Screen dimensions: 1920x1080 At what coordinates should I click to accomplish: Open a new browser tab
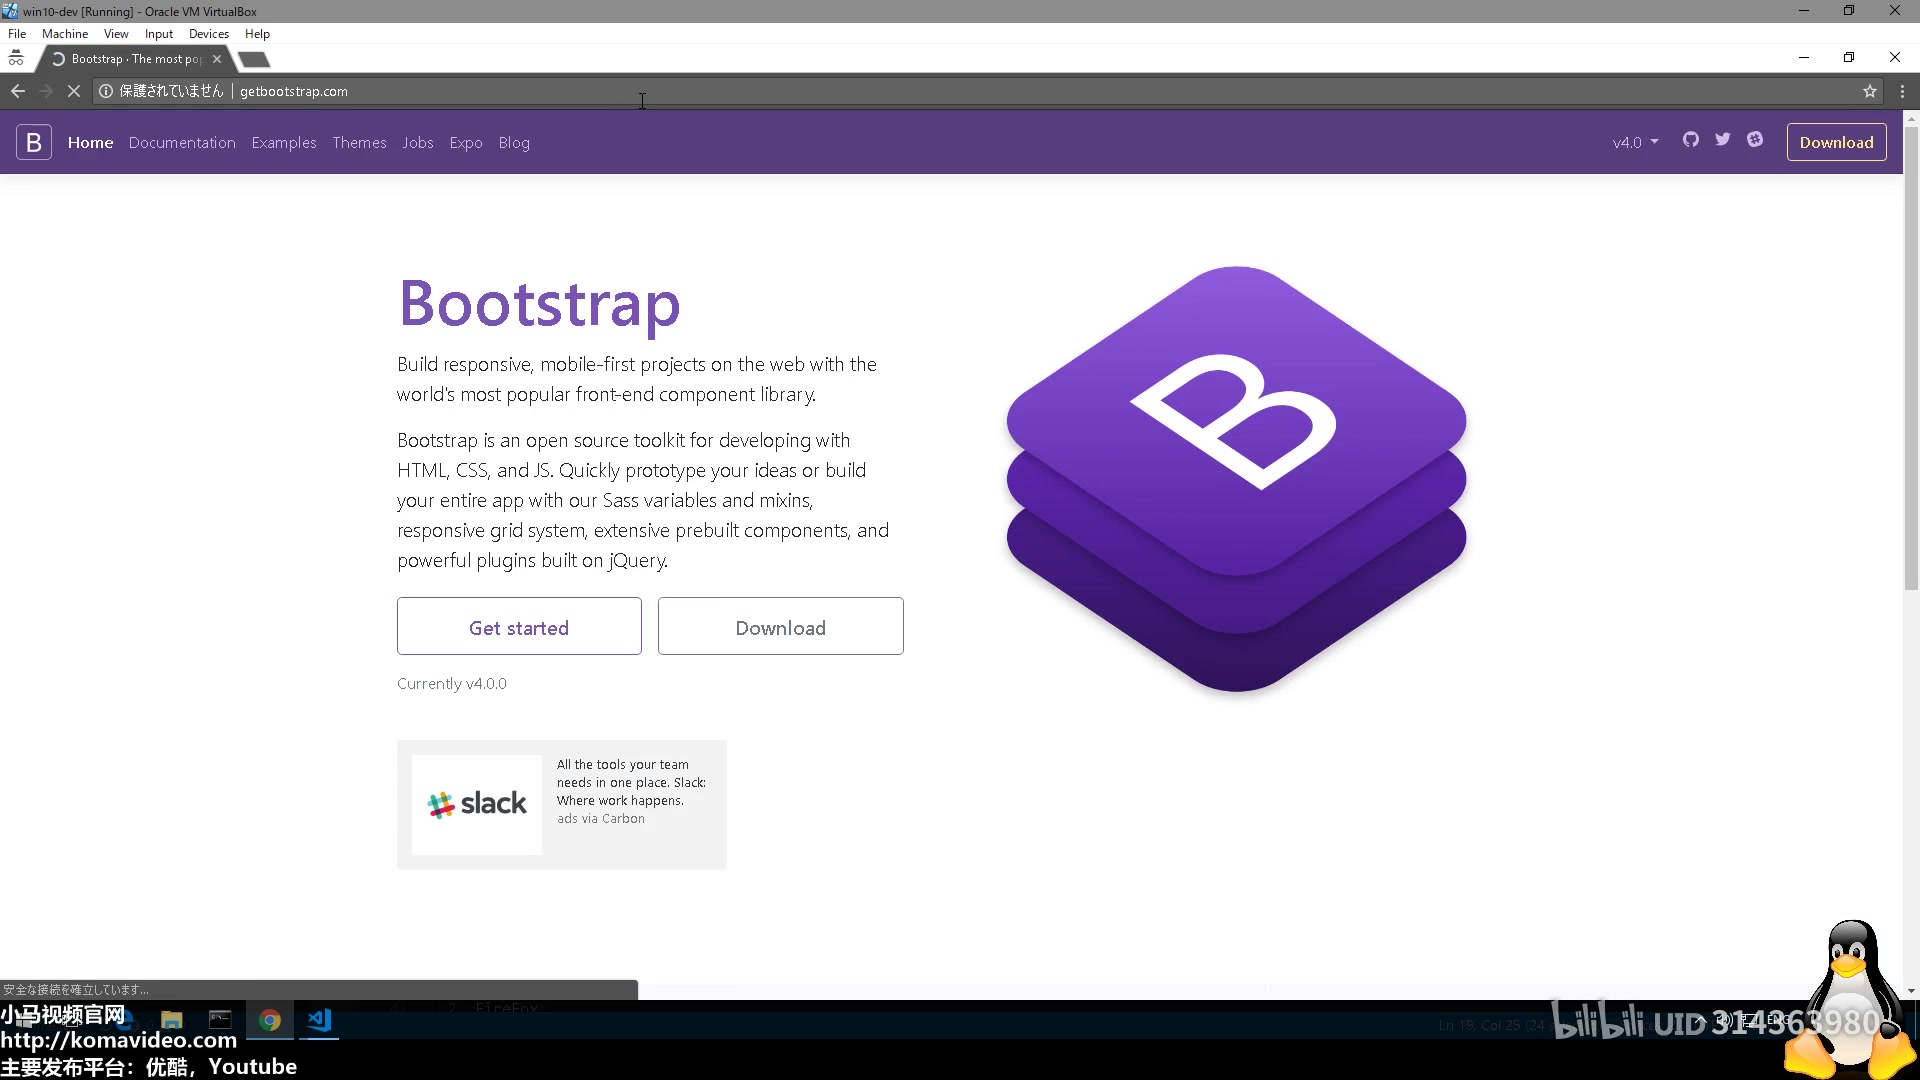point(254,60)
